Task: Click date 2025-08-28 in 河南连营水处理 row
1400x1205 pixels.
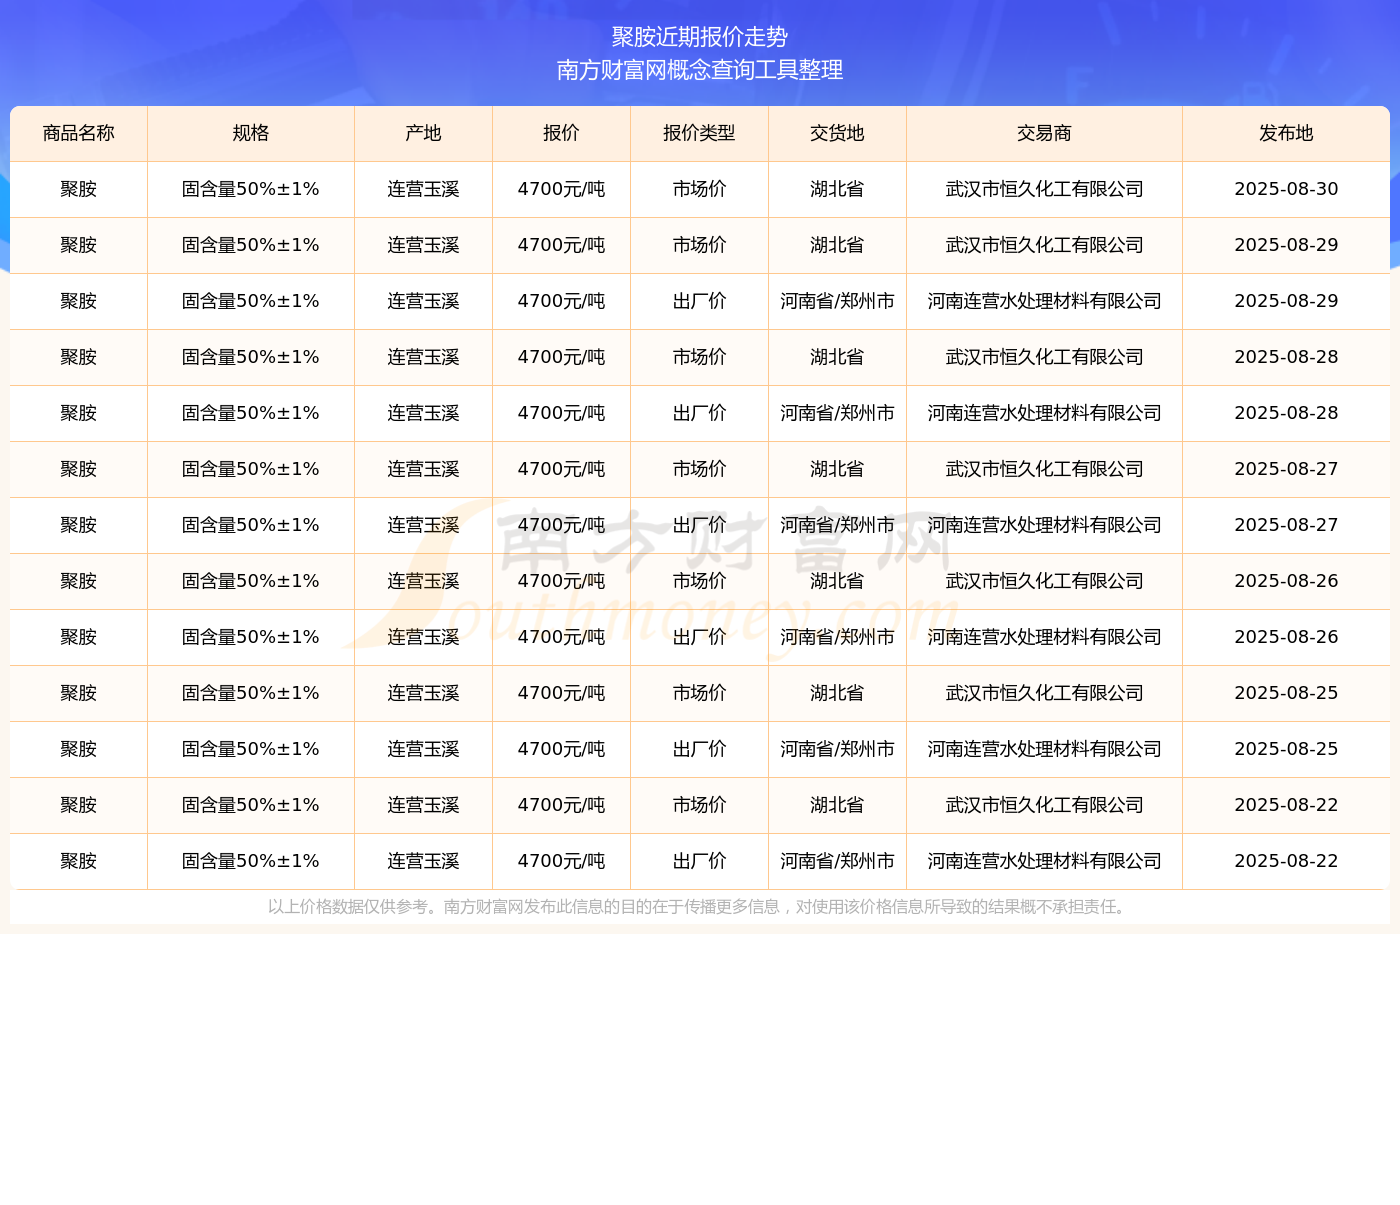Action: (1286, 413)
